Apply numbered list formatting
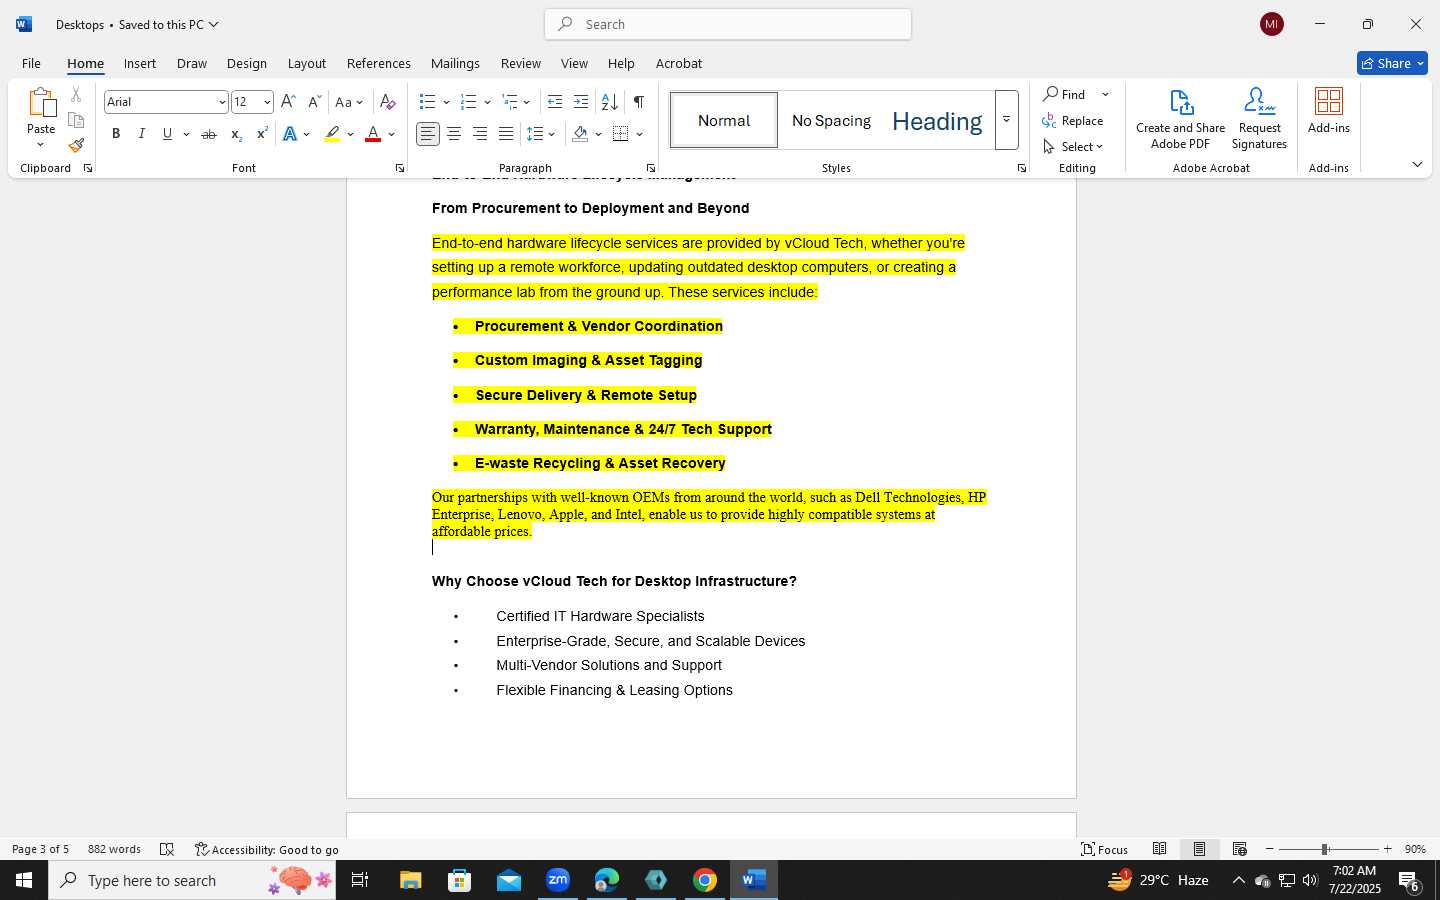The image size is (1440, 900). [x=468, y=102]
